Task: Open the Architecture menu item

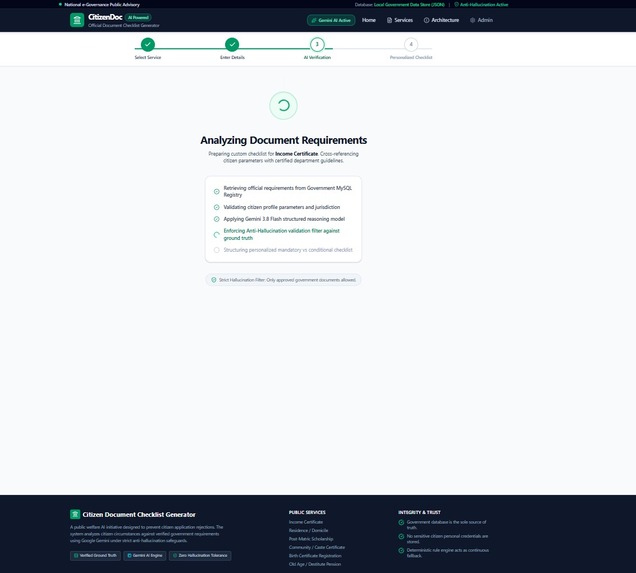Action: [x=441, y=20]
